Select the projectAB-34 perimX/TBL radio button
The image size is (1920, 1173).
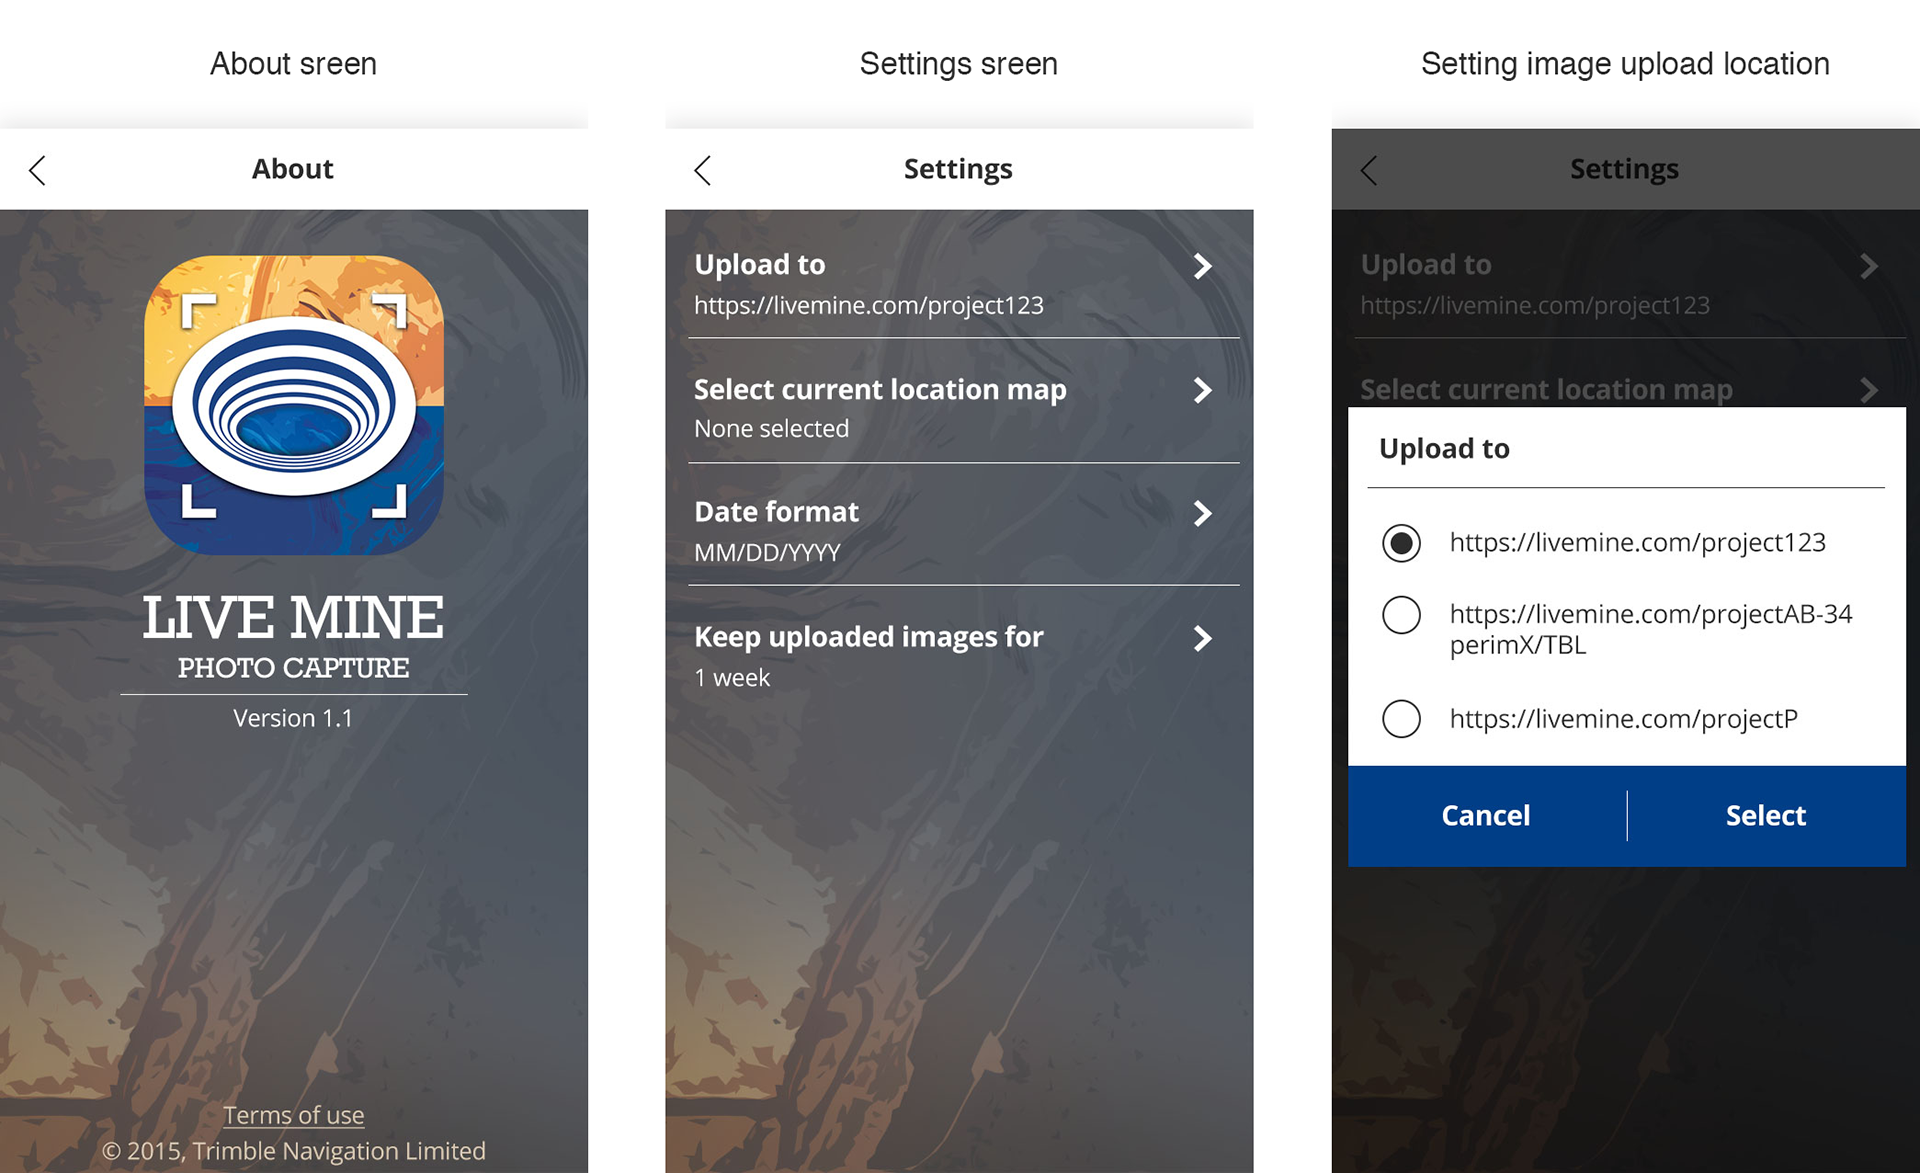(x=1401, y=615)
